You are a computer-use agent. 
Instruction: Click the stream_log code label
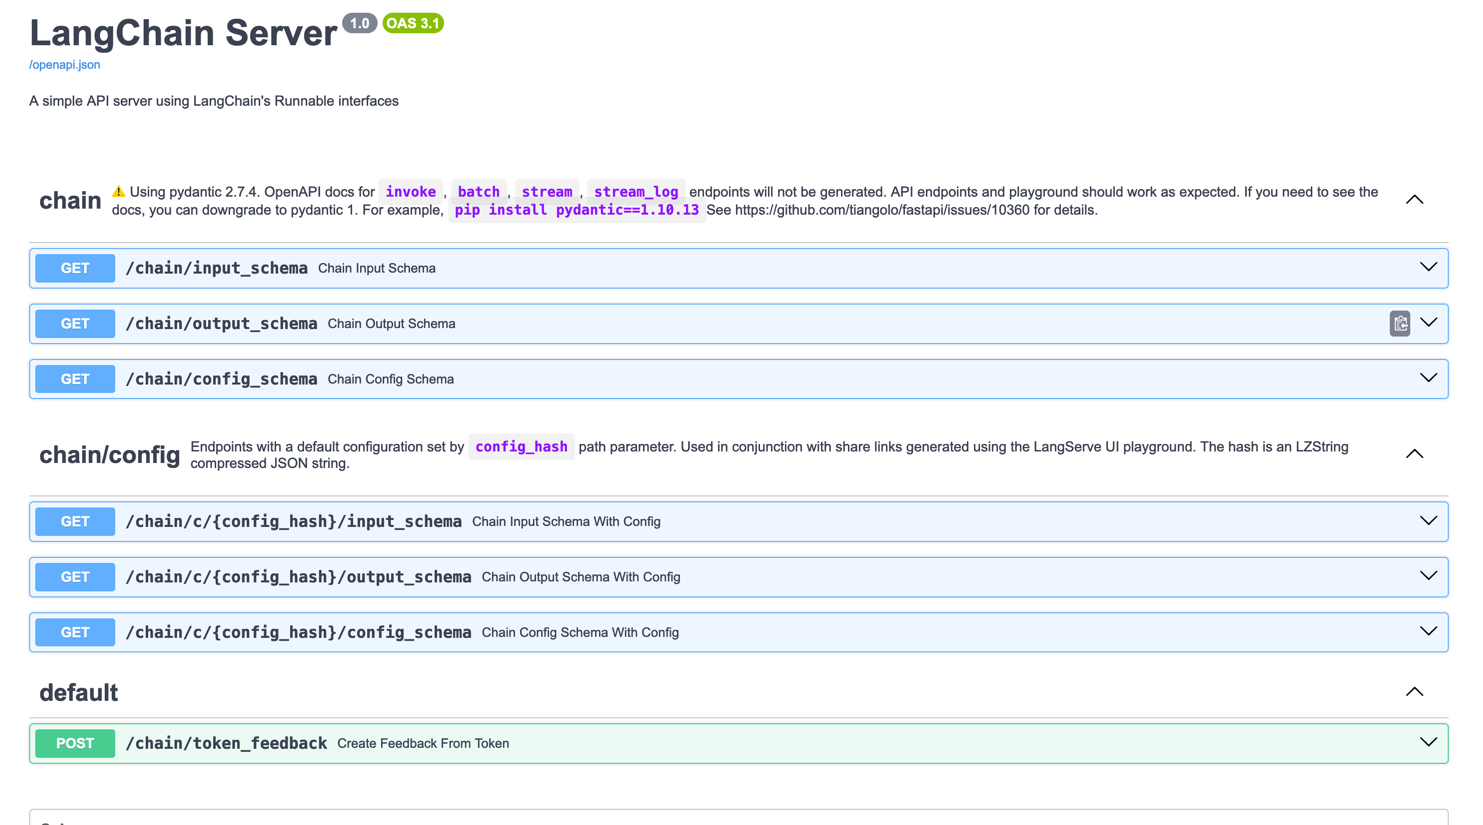636,192
